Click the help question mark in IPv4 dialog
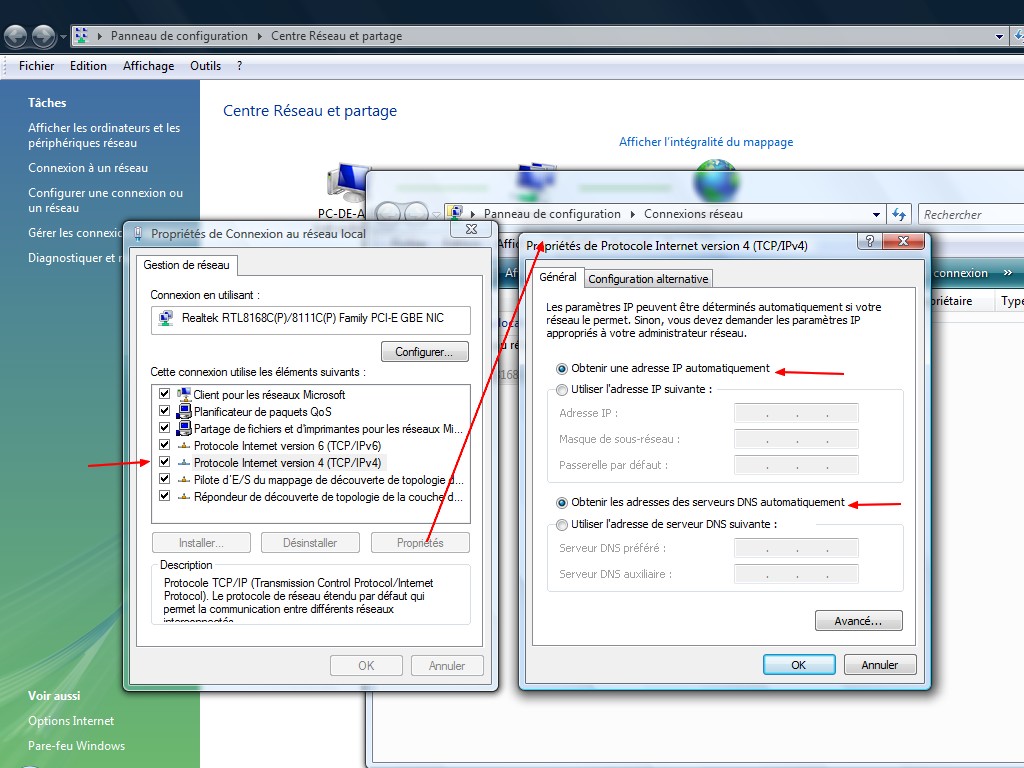Viewport: 1024px width, 768px height. pos(872,242)
